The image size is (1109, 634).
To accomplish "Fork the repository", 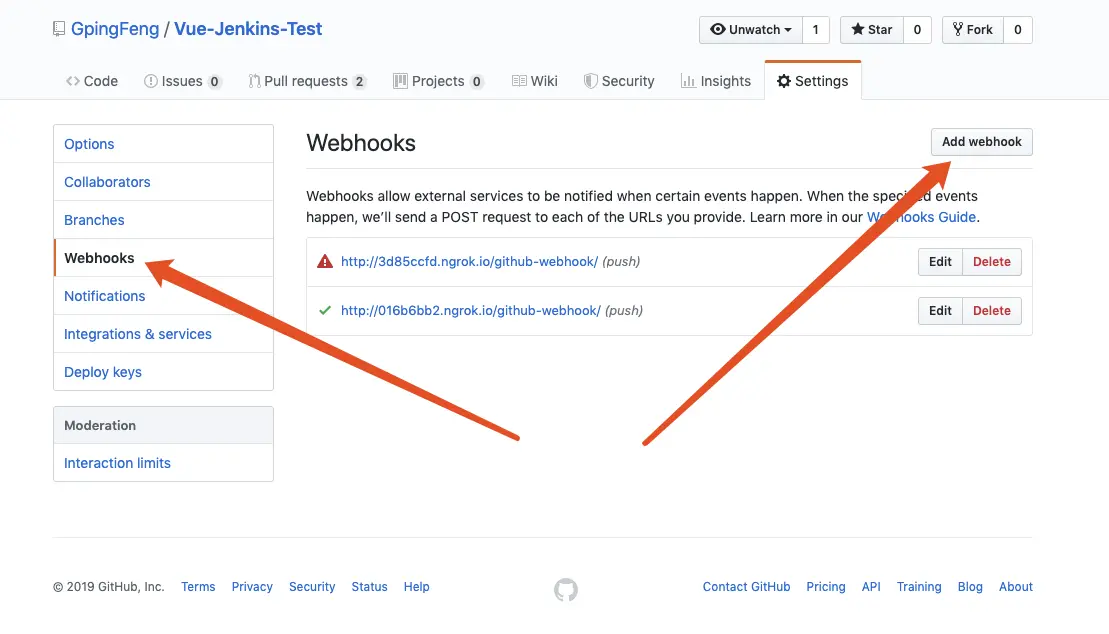I will (972, 30).
